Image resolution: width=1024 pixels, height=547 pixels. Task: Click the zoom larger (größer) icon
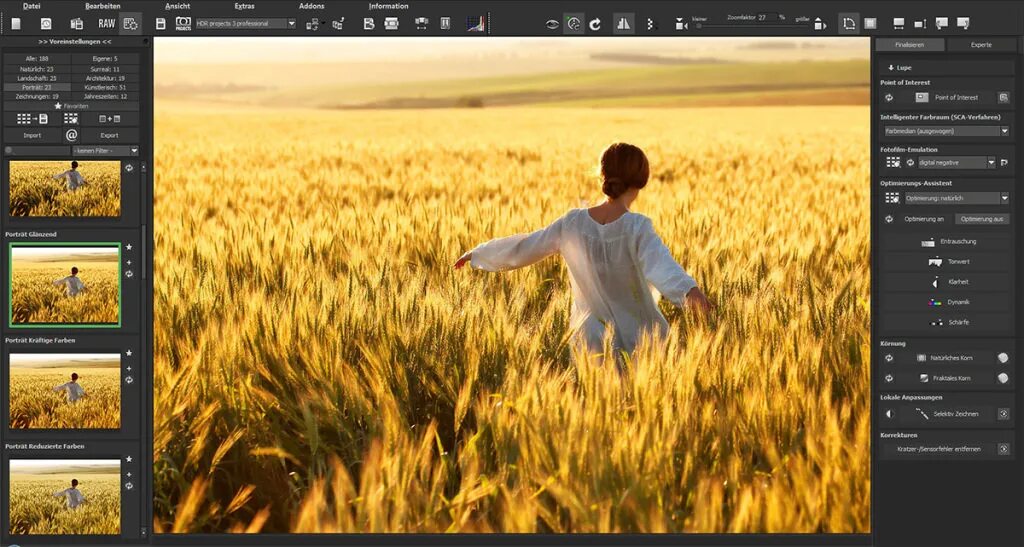click(x=820, y=24)
